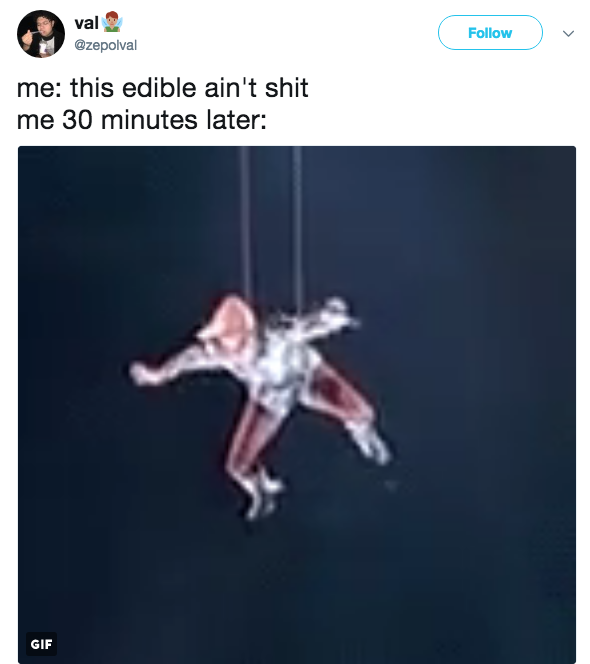
Task: Click the performer's silver boots at bottom
Action: tap(260, 493)
